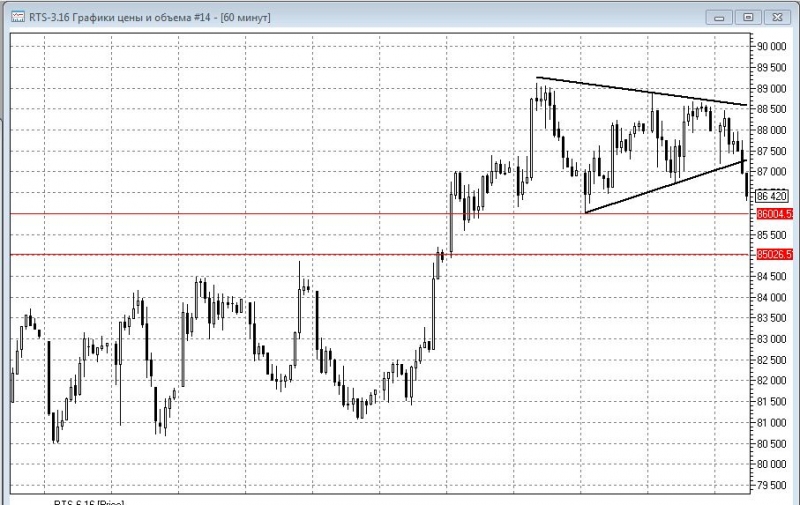800x505 pixels.
Task: Click the chart window icon in title bar
Action: [18, 17]
